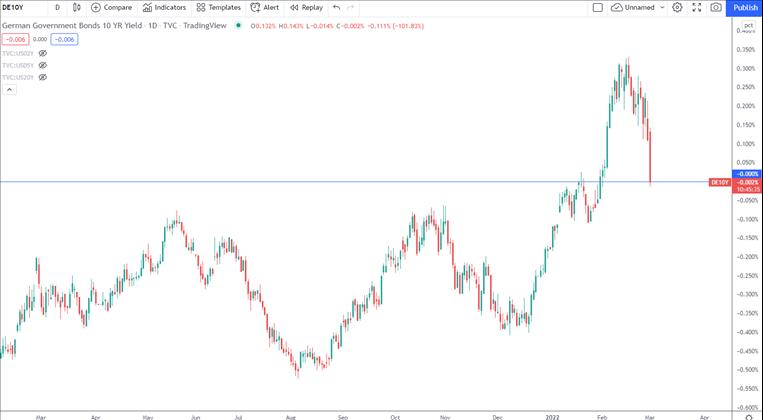Start bar Replay mode
This screenshot has width=763, height=420.
coord(306,7)
